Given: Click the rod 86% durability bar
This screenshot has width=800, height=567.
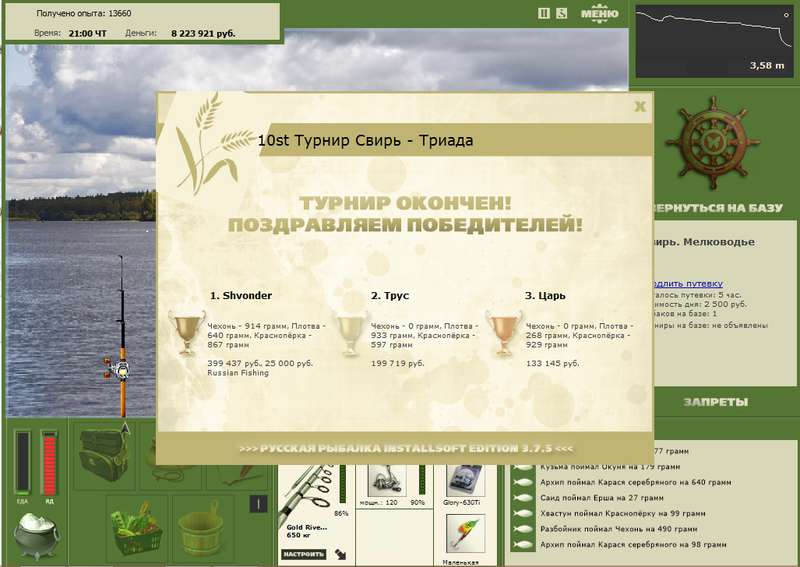Looking at the screenshot, I should pos(342,485).
